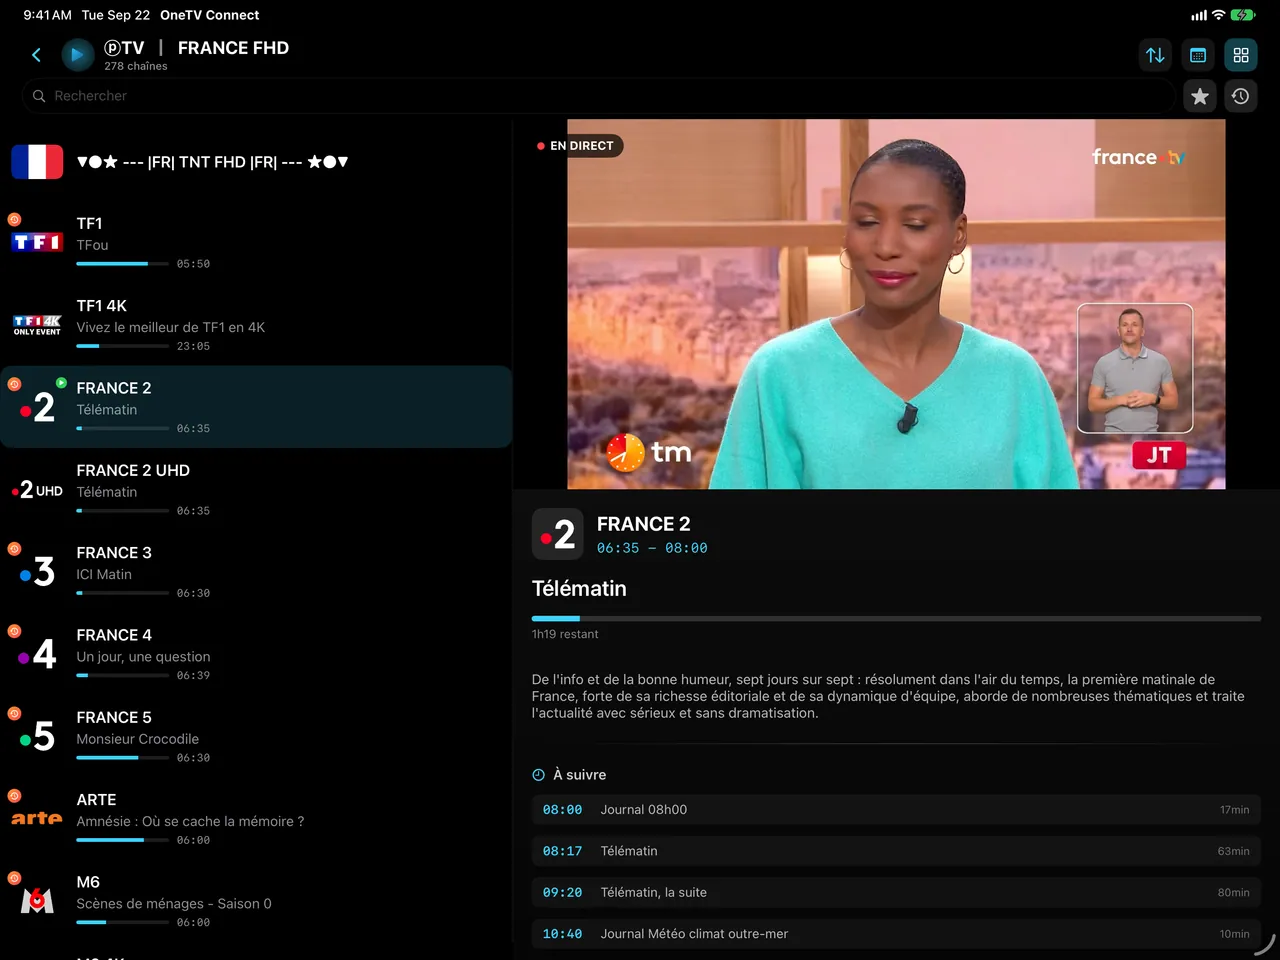Click Monsieur Crocodile progress bar
The height and width of the screenshot is (960, 1280).
click(122, 757)
